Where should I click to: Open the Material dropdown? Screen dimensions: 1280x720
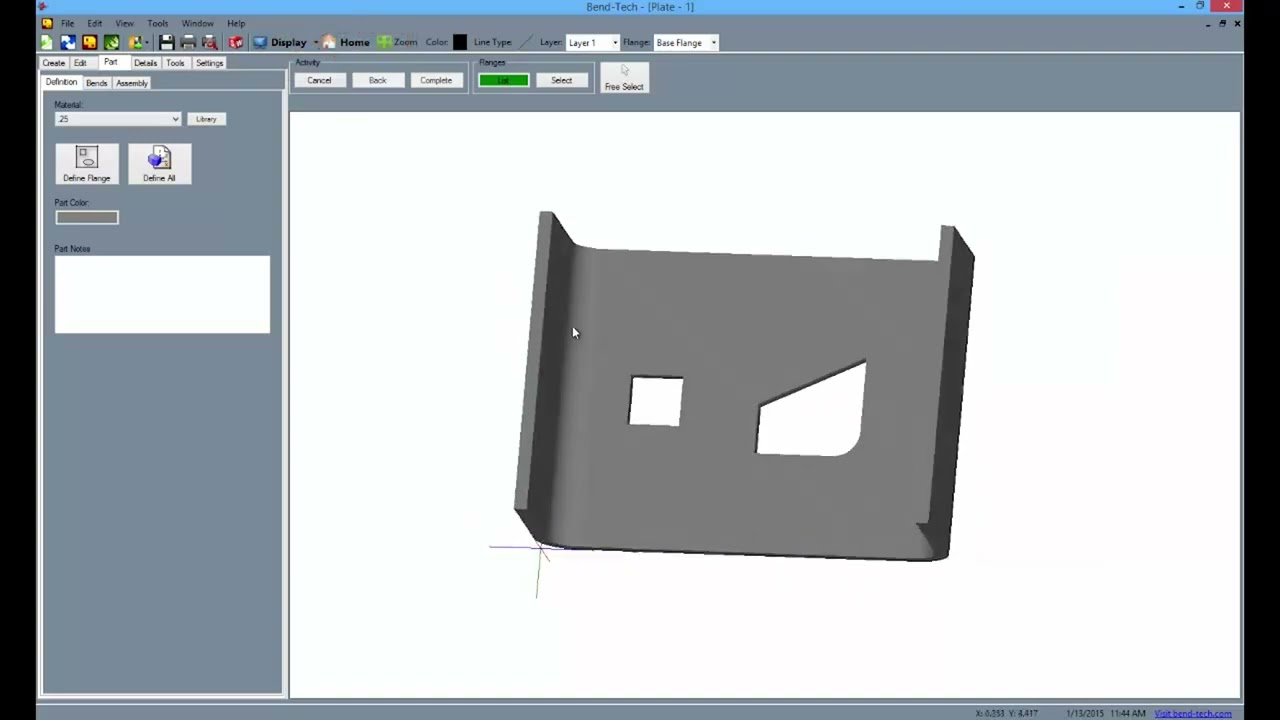click(118, 119)
